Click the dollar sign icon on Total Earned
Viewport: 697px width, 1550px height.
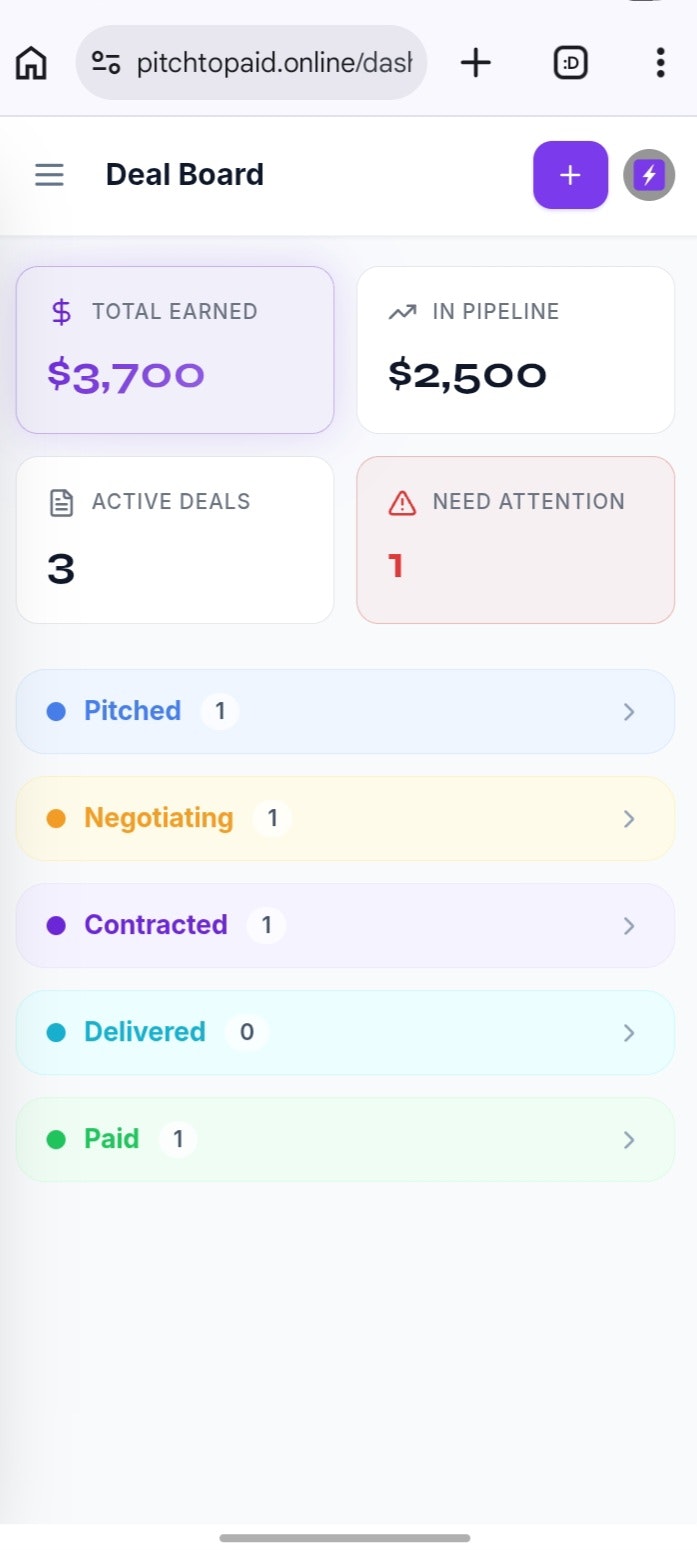tap(62, 311)
